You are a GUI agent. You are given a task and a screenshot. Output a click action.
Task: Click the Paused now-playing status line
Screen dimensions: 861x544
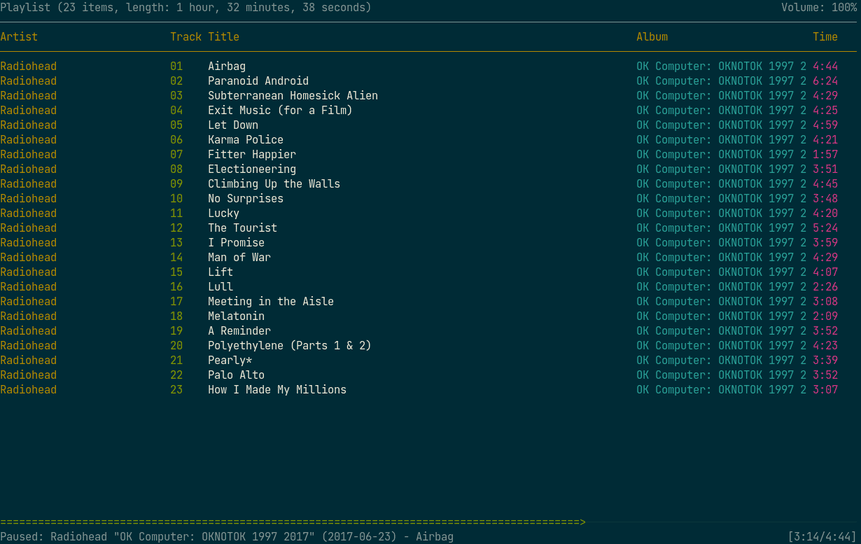click(x=227, y=537)
